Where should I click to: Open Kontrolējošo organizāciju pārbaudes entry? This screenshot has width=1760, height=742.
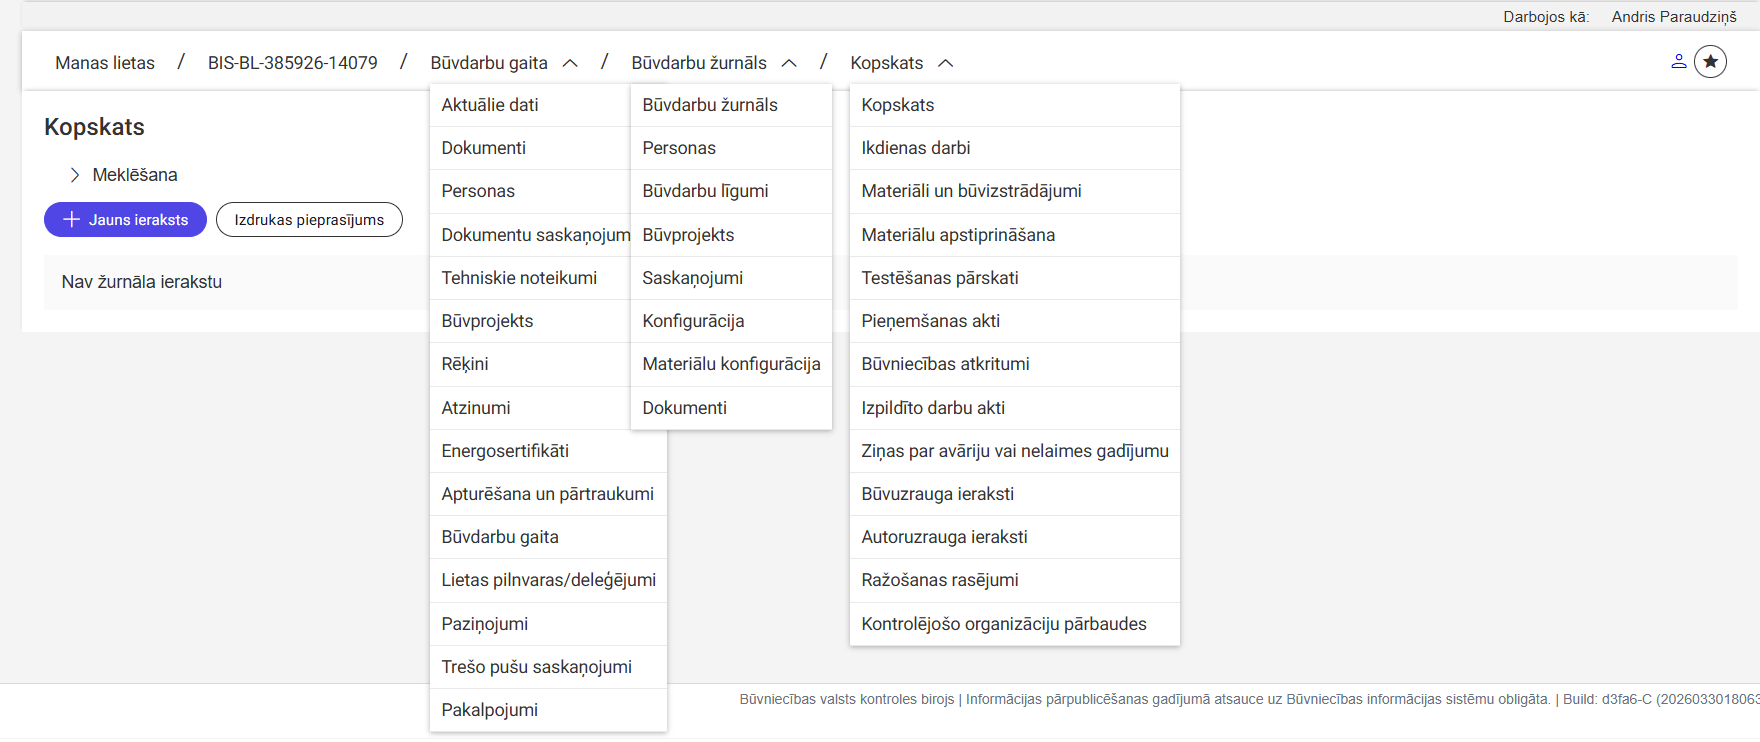point(1004,624)
